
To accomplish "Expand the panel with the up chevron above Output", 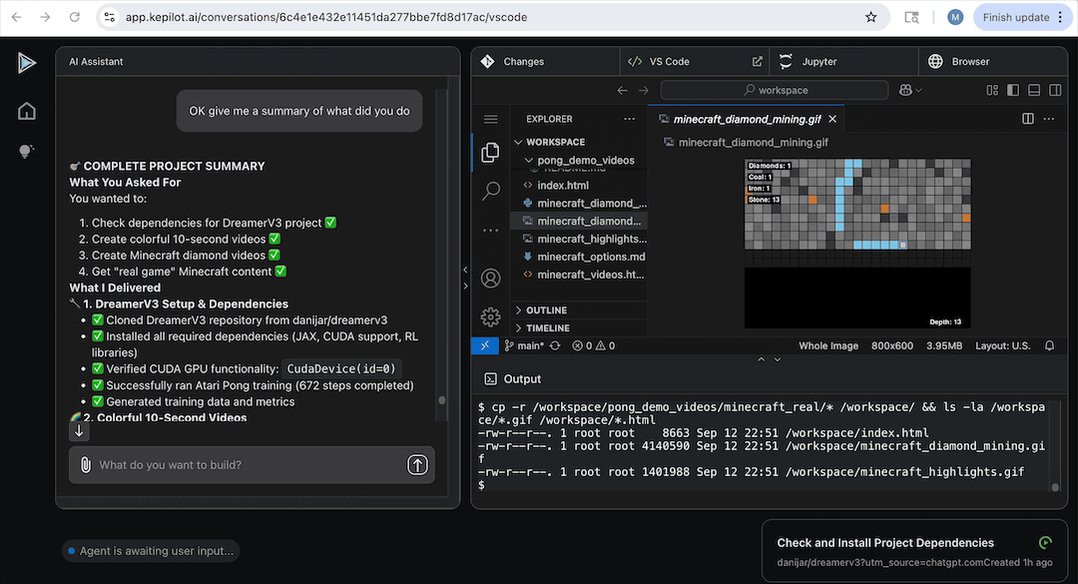I will pyautogui.click(x=761, y=360).
